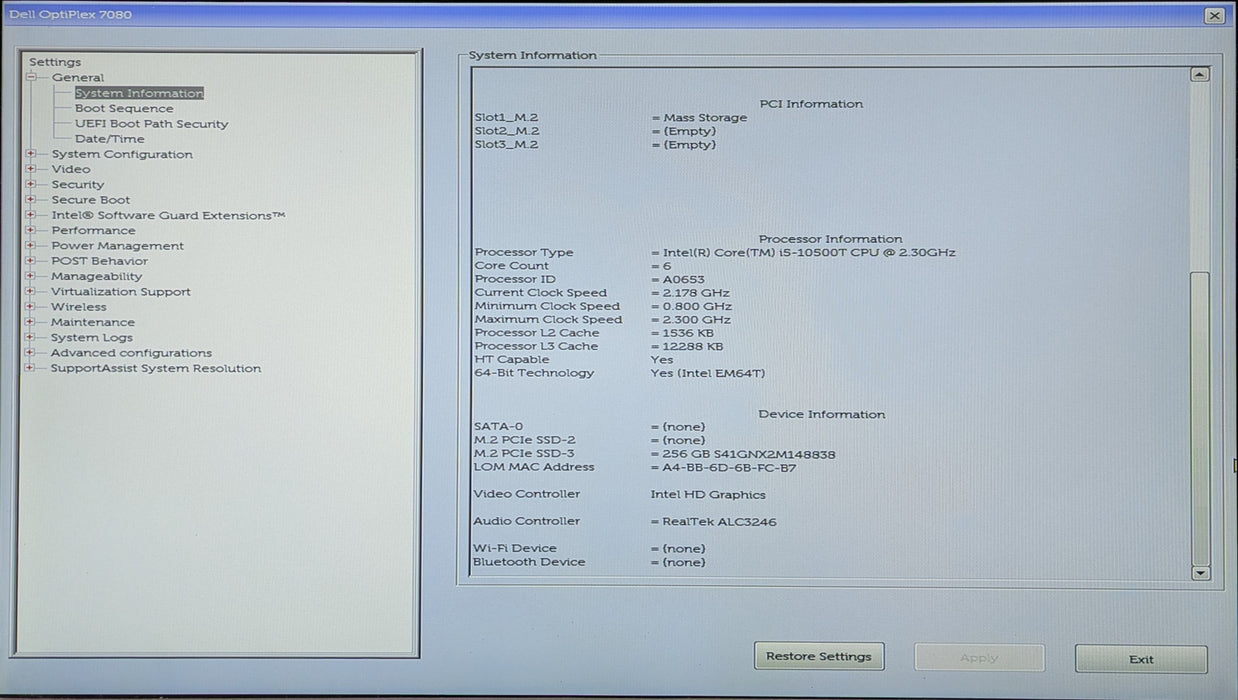Expand the Manageability node
Image resolution: width=1238 pixels, height=700 pixels.
click(31, 276)
